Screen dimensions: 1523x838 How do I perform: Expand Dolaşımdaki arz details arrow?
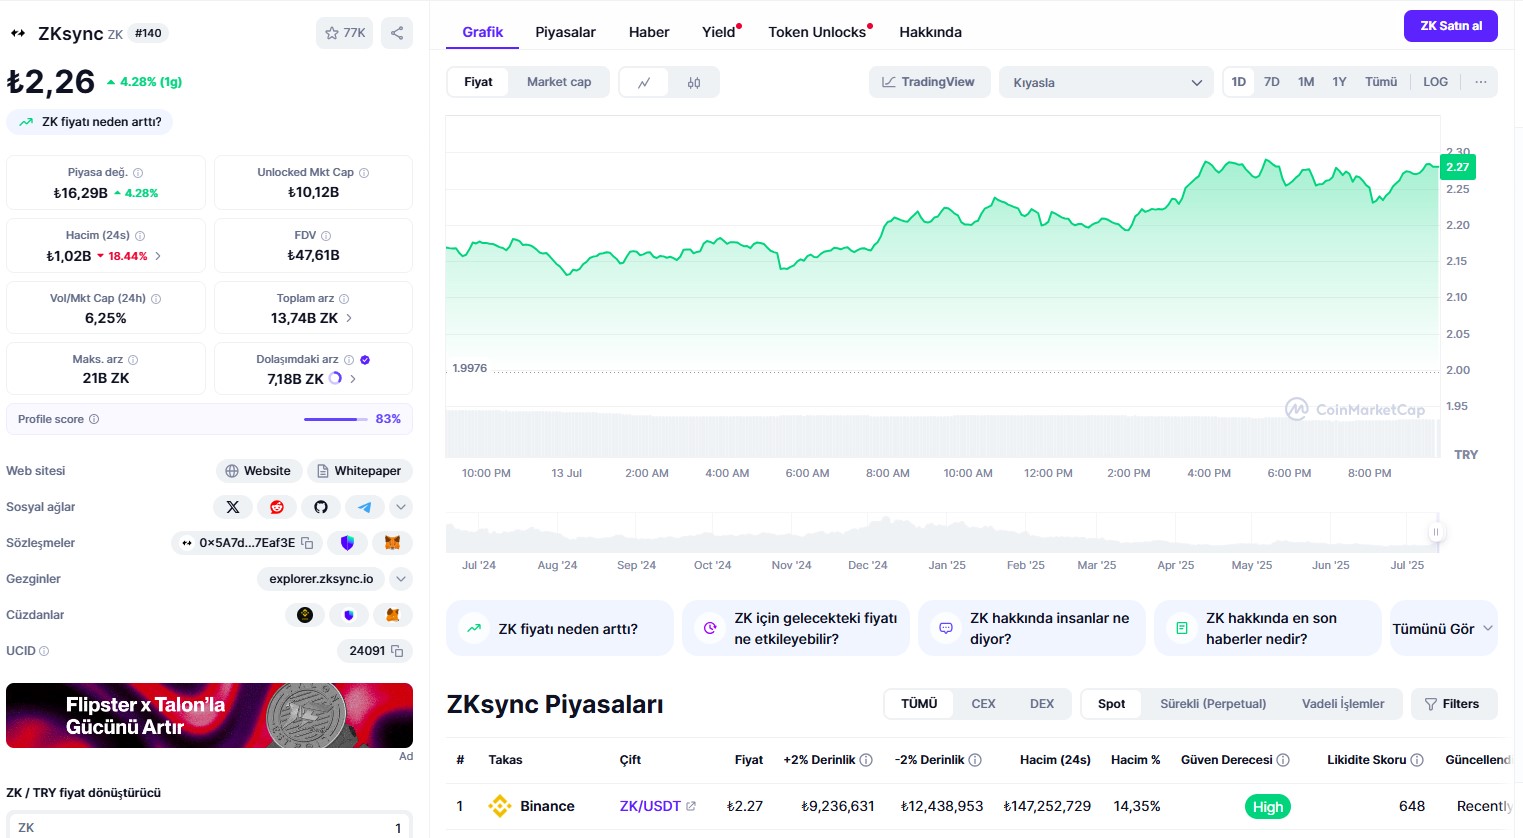[x=353, y=379]
